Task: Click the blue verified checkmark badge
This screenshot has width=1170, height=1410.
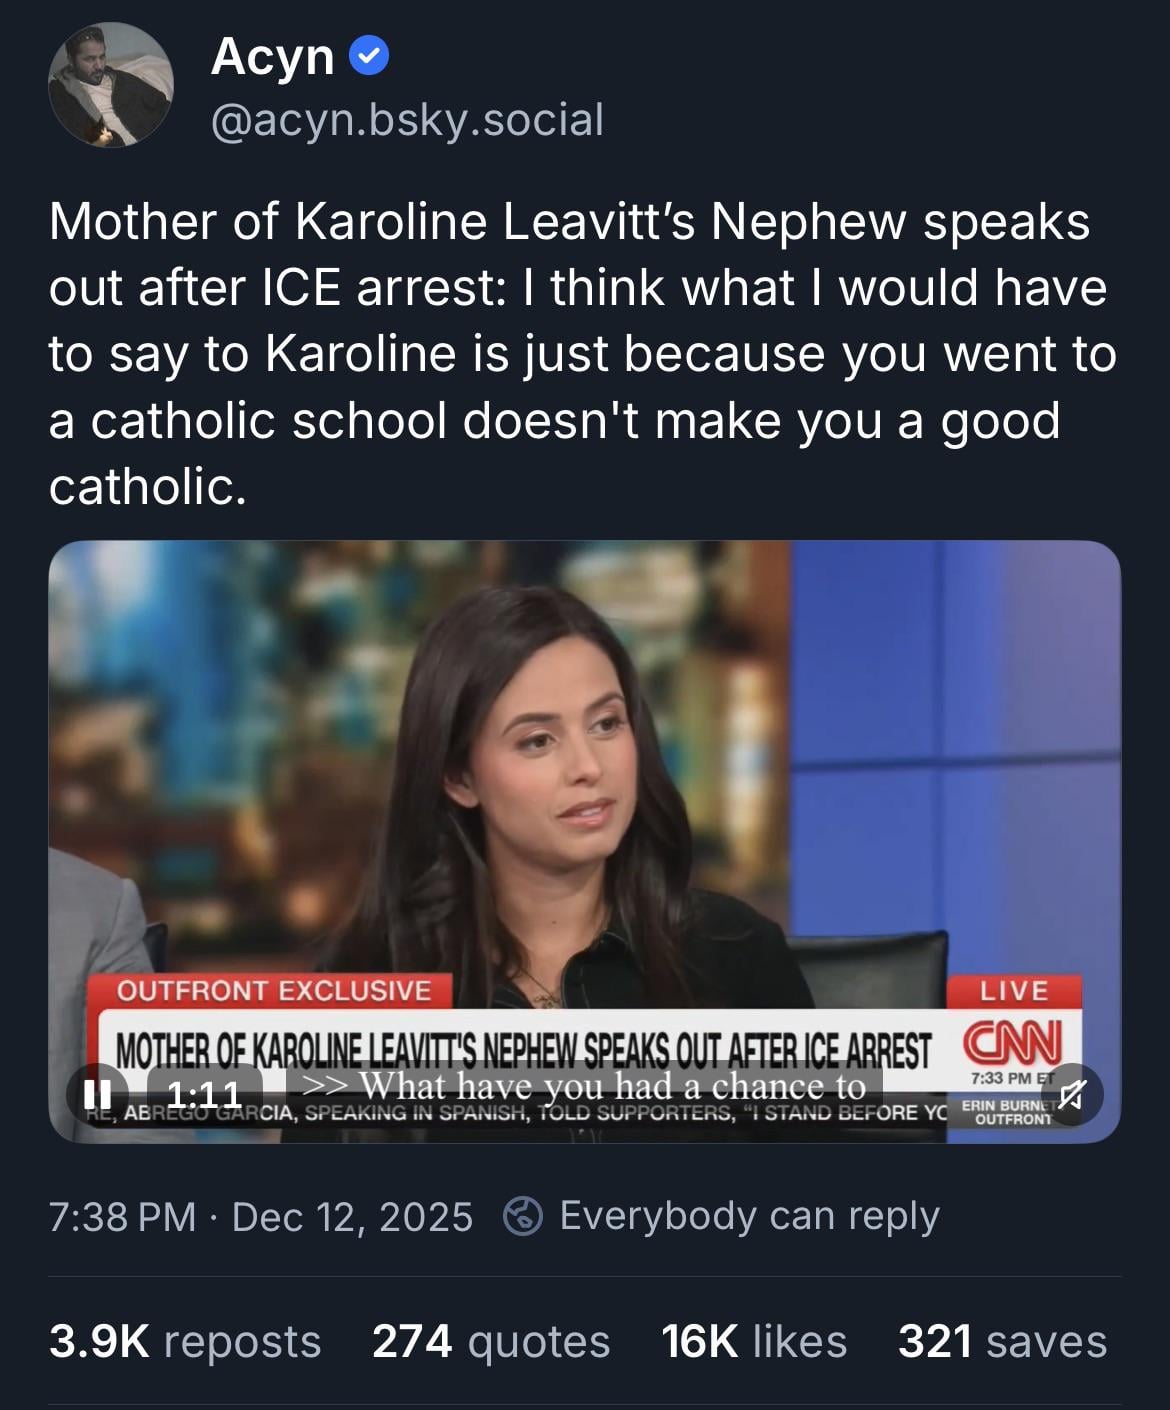Action: [369, 58]
